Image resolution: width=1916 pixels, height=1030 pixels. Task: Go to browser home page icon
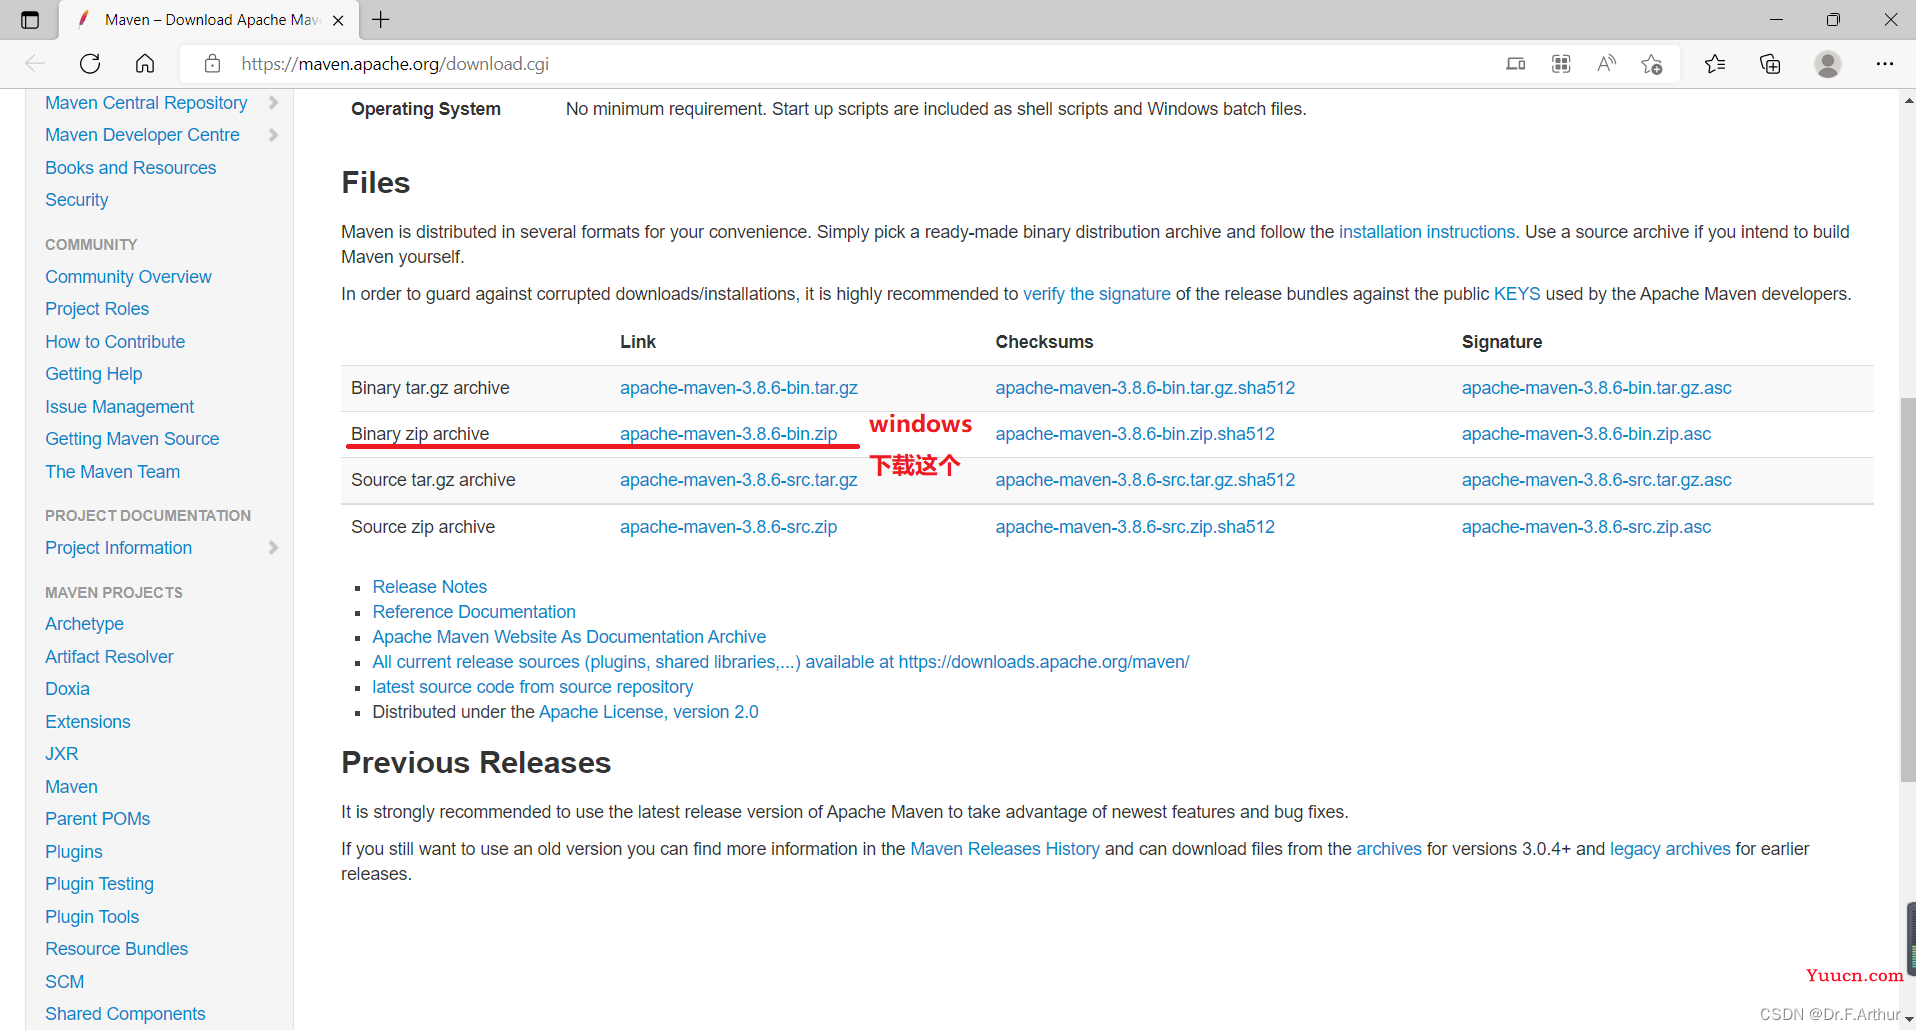coord(145,64)
